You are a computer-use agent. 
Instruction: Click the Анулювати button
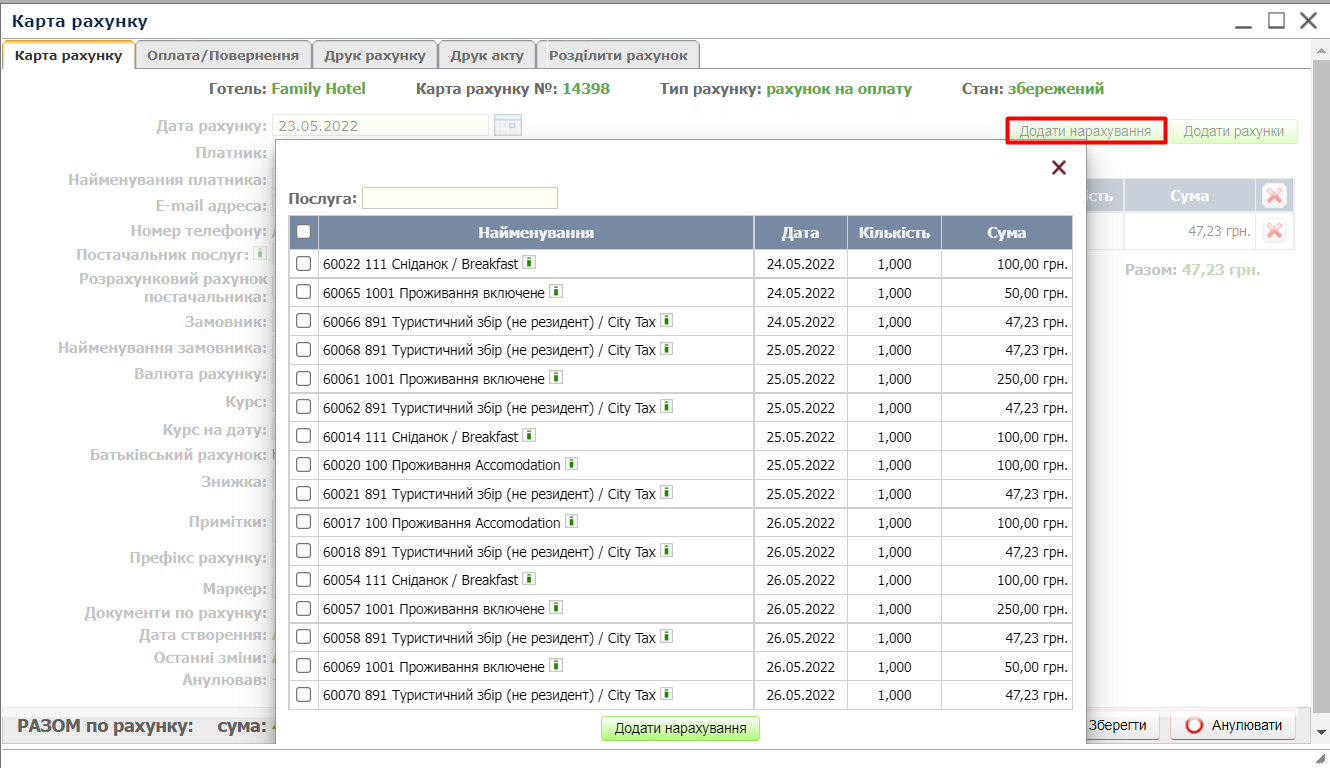1232,726
